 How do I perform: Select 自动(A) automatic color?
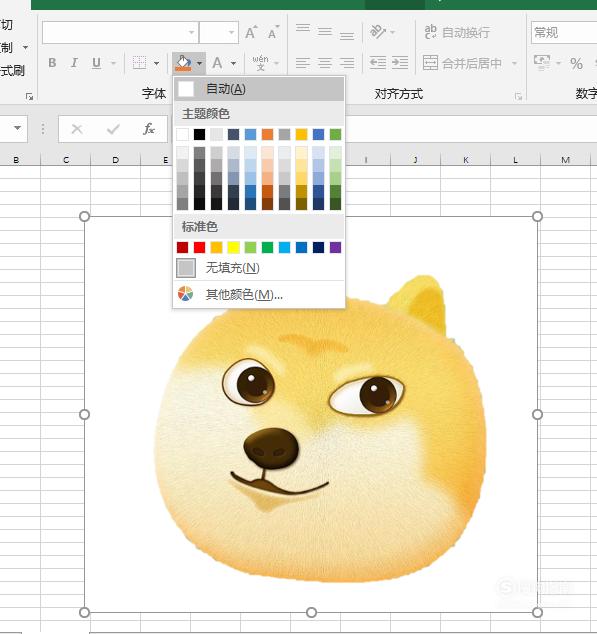259,89
